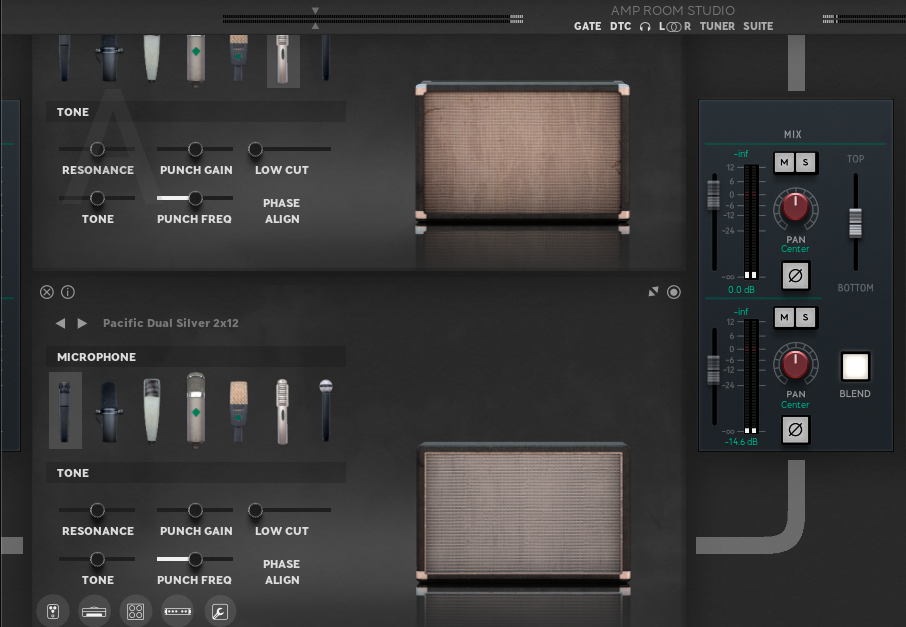This screenshot has width=906, height=627.
Task: Click Phase Align in the lower Tone section
Action: (x=281, y=572)
